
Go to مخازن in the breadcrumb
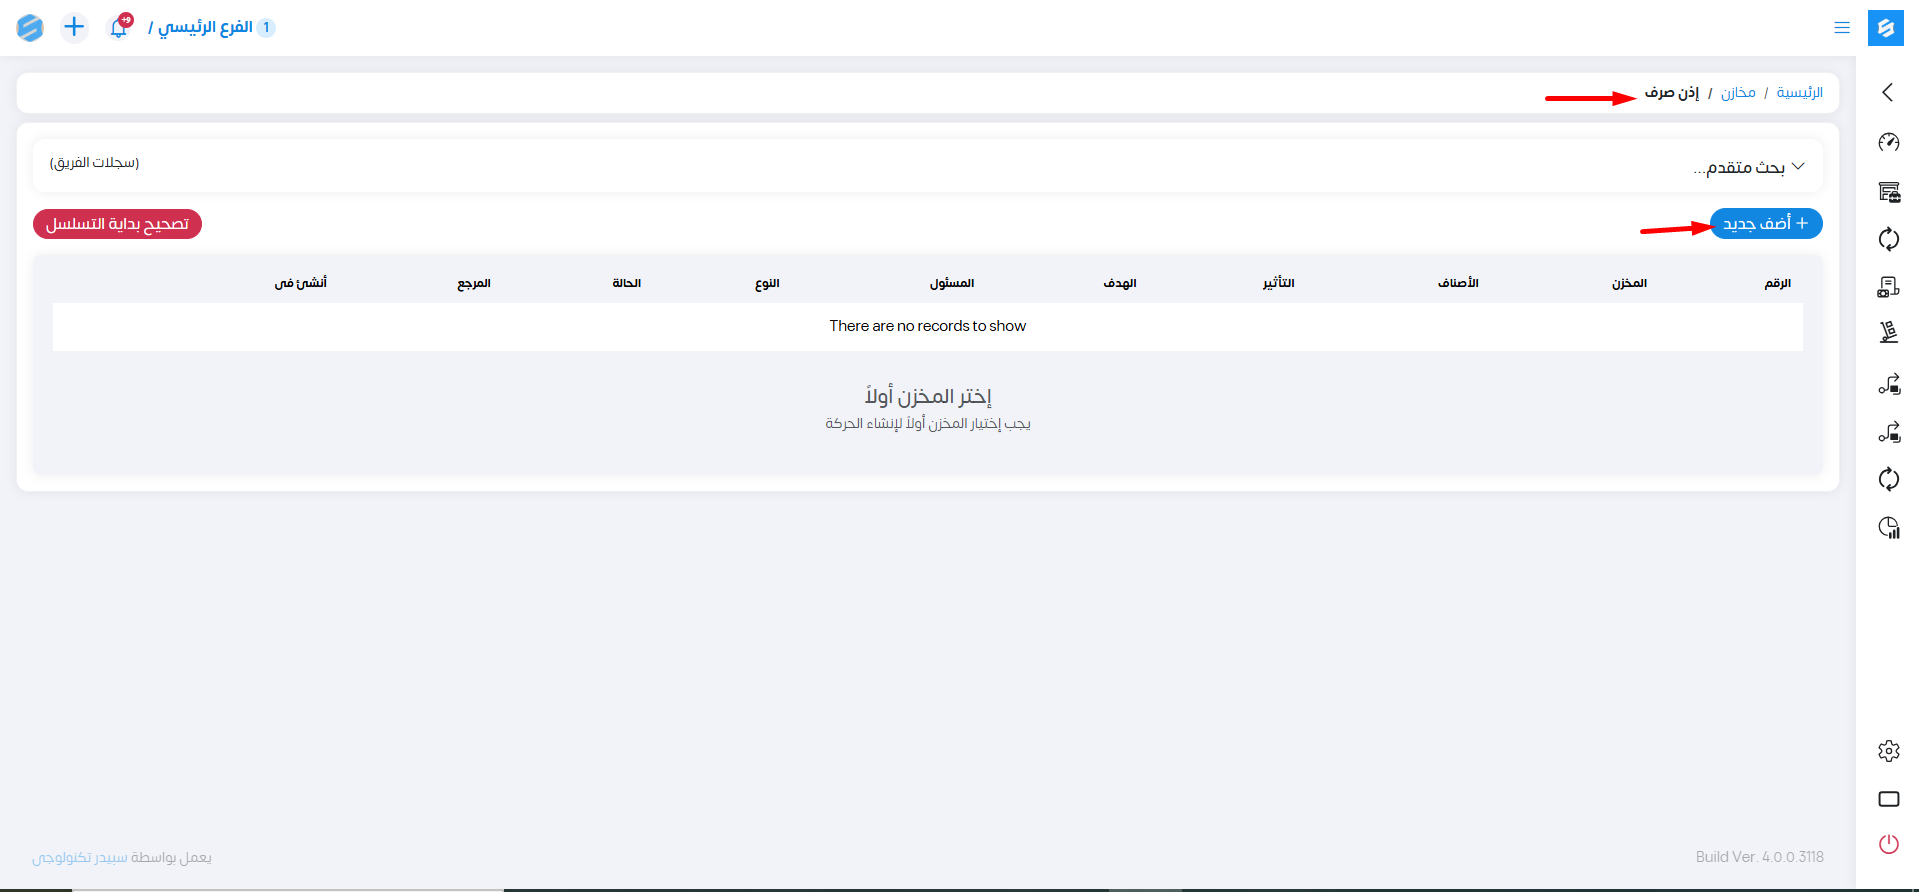point(1737,93)
